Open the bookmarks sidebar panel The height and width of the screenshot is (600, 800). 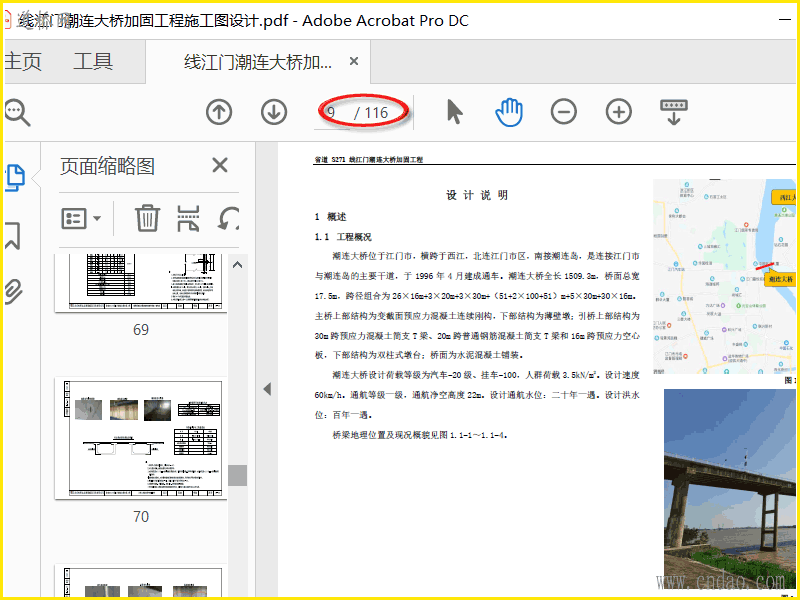point(13,235)
